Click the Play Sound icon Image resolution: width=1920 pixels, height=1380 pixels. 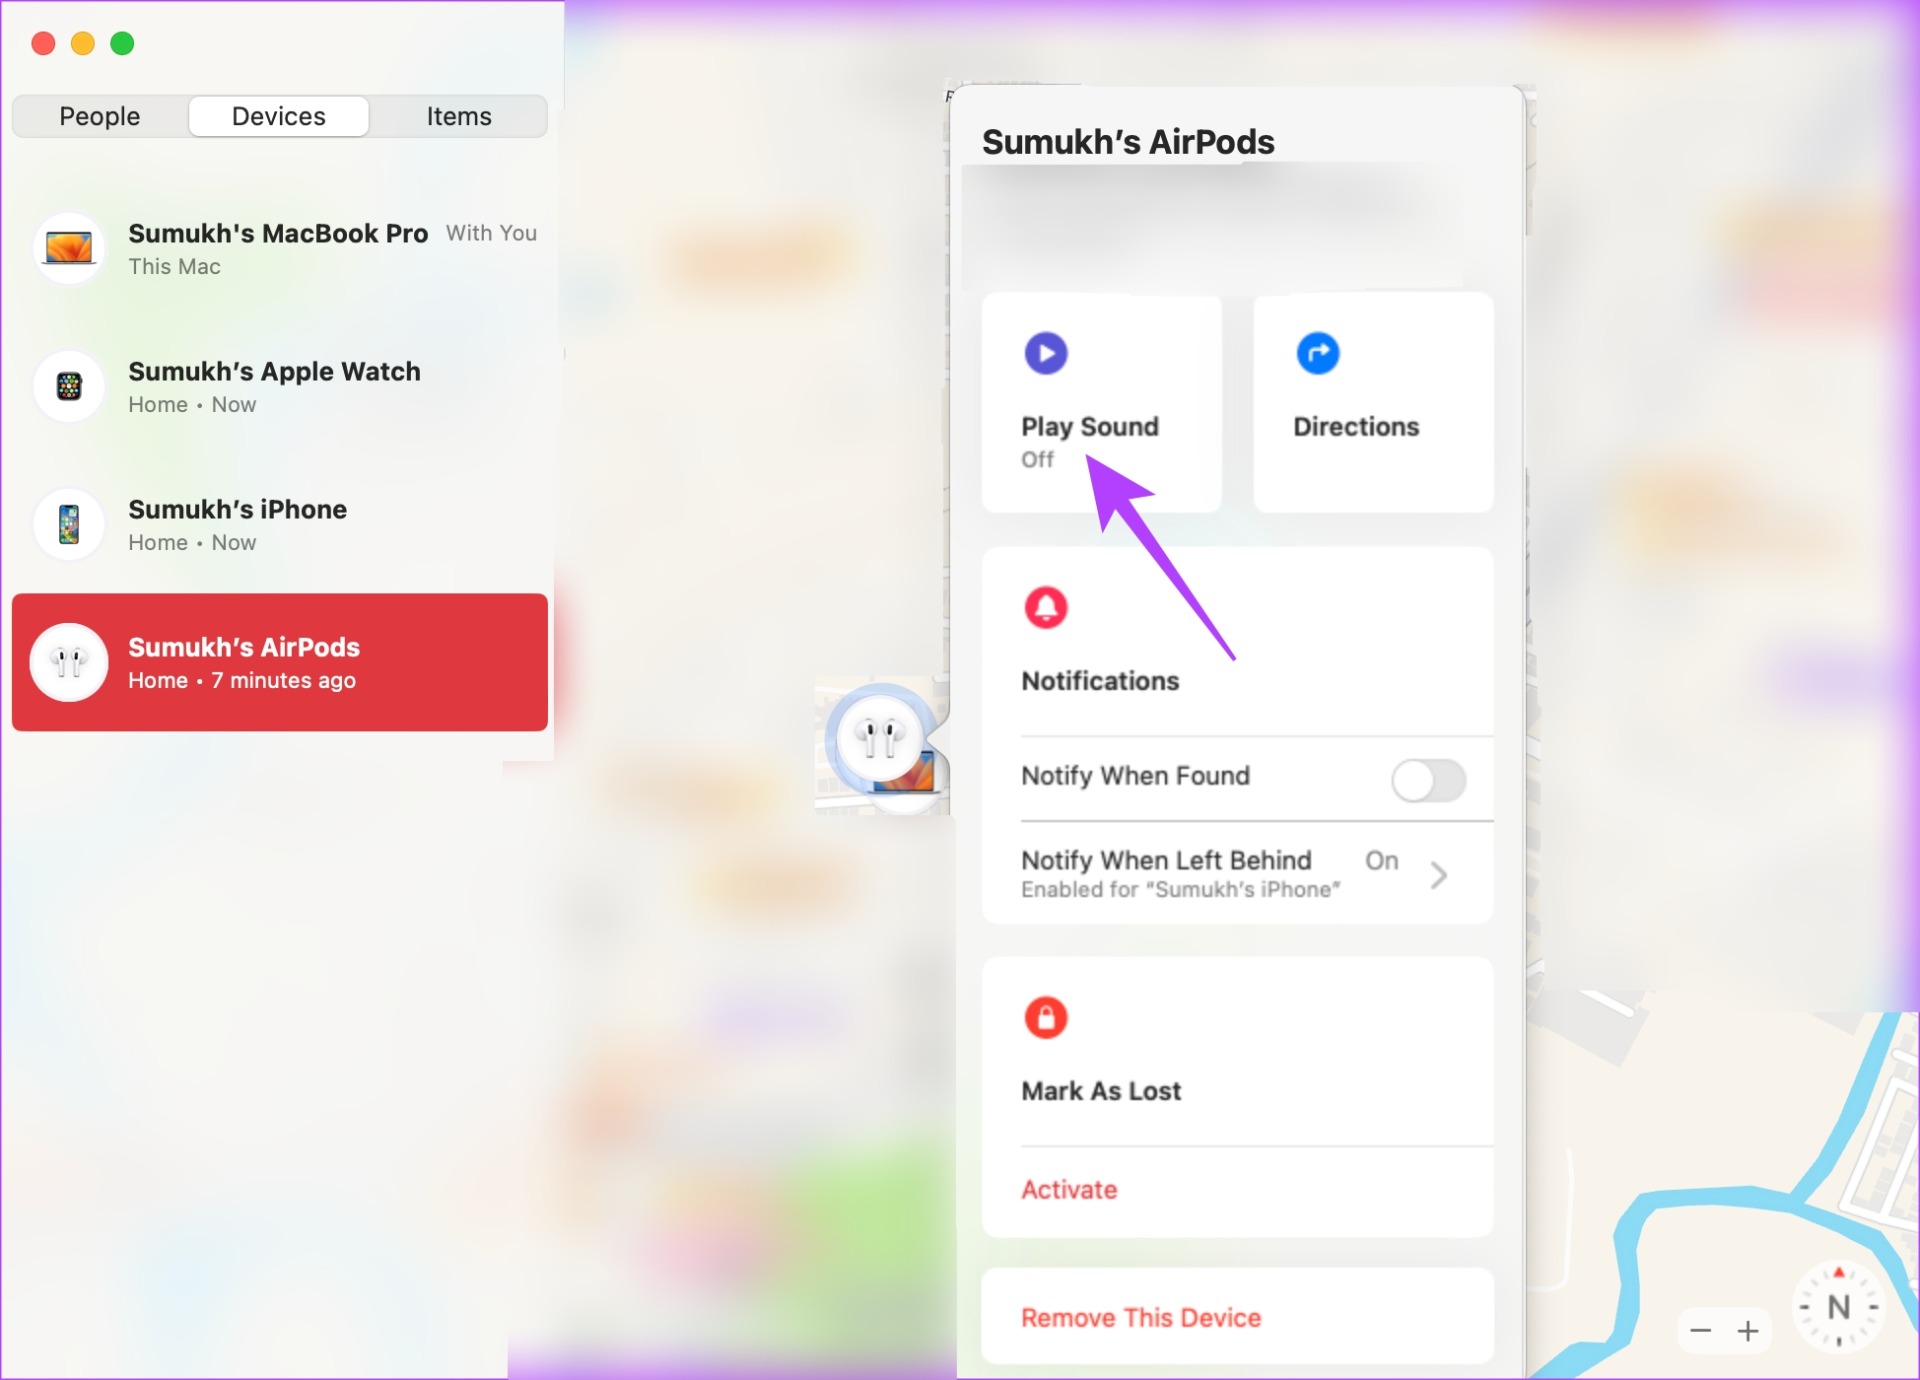click(x=1046, y=353)
